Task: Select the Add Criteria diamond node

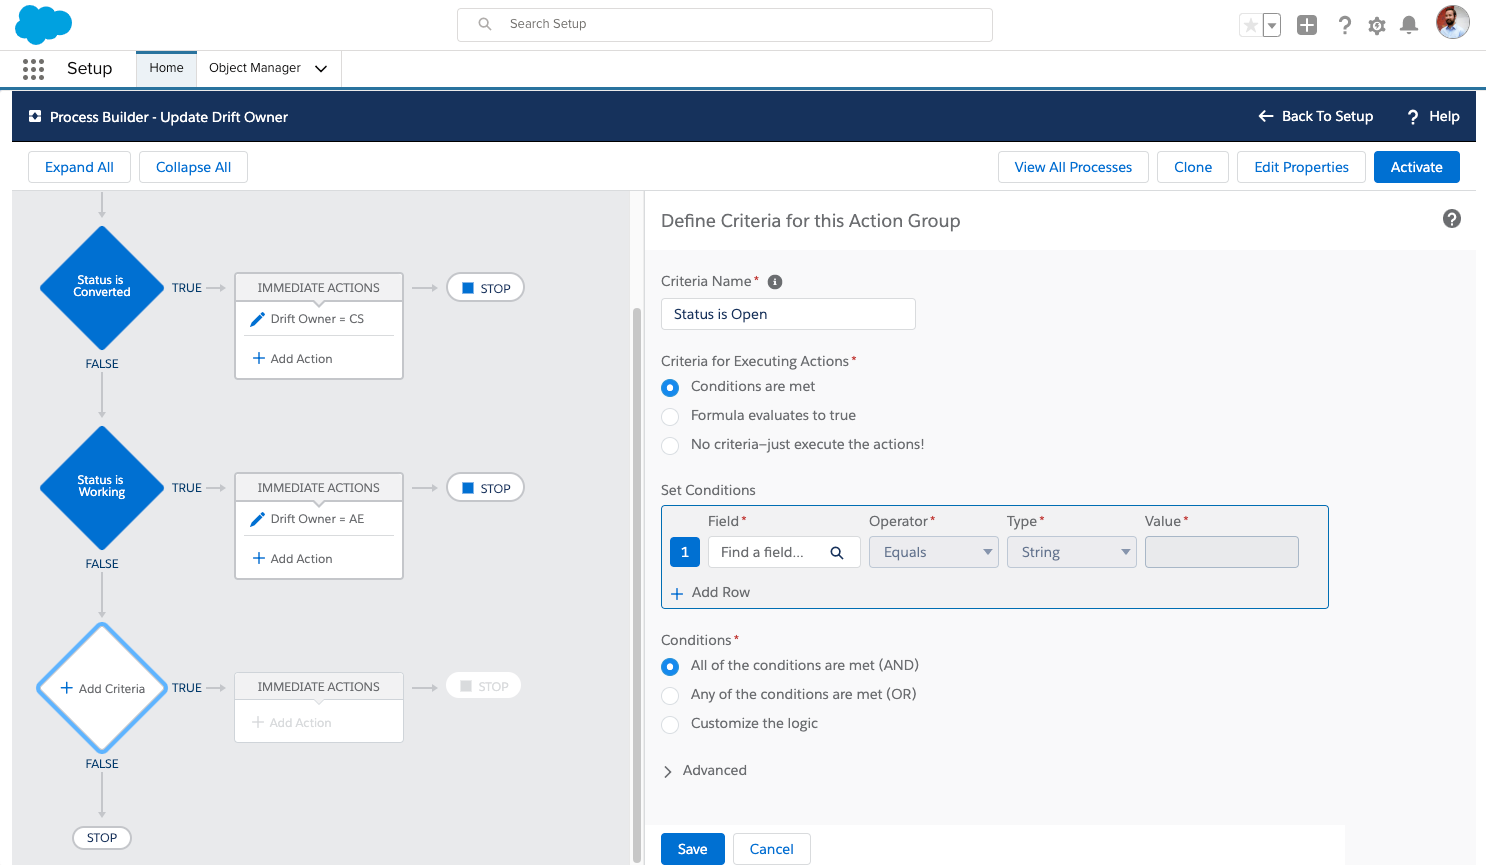Action: click(102, 688)
